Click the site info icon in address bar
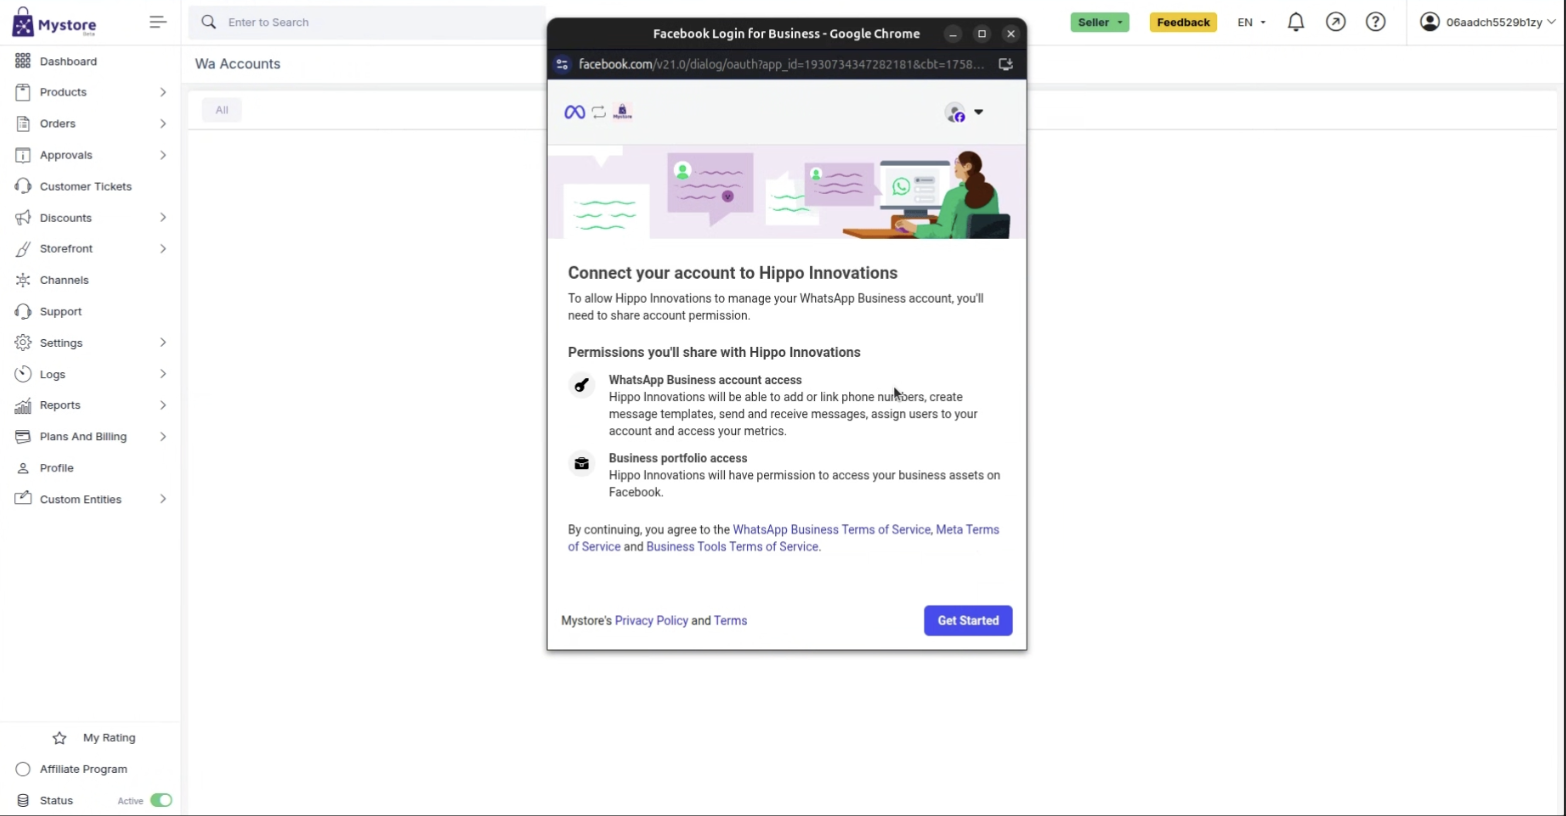Image resolution: width=1566 pixels, height=816 pixels. [562, 64]
